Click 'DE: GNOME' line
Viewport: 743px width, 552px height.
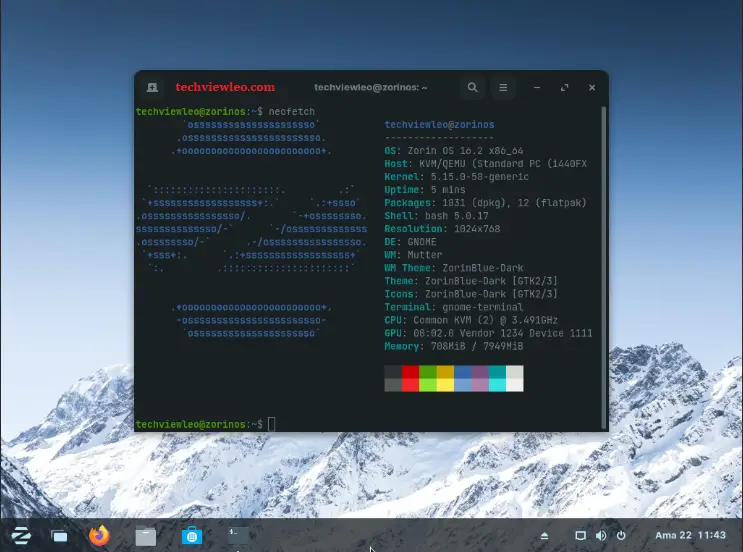[x=410, y=242]
